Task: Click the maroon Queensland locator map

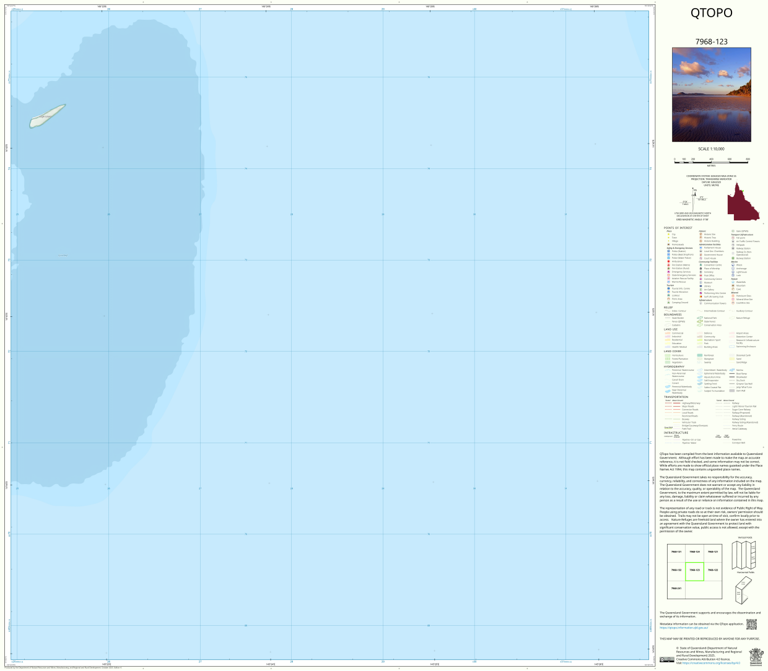Action: pos(743,202)
